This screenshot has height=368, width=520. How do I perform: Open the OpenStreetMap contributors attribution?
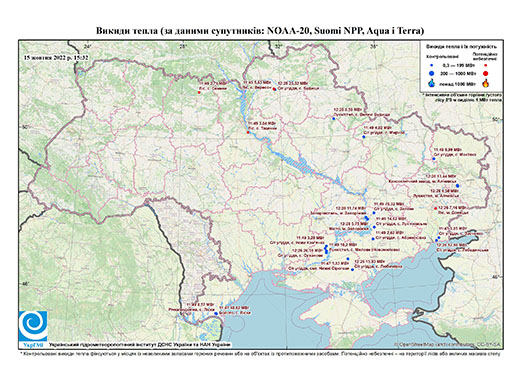coord(448,344)
